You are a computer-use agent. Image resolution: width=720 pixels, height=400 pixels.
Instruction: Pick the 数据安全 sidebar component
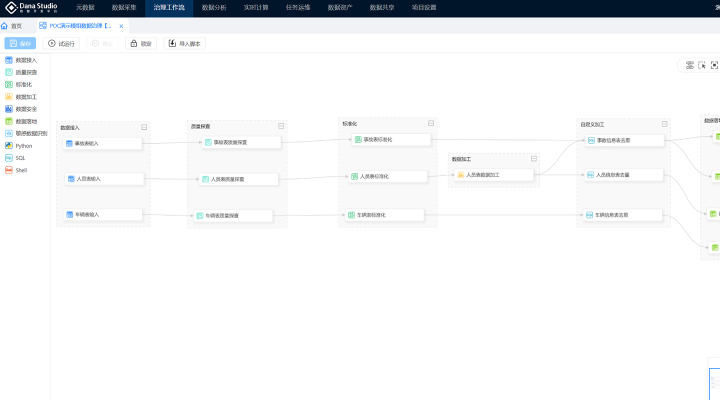click(25, 109)
